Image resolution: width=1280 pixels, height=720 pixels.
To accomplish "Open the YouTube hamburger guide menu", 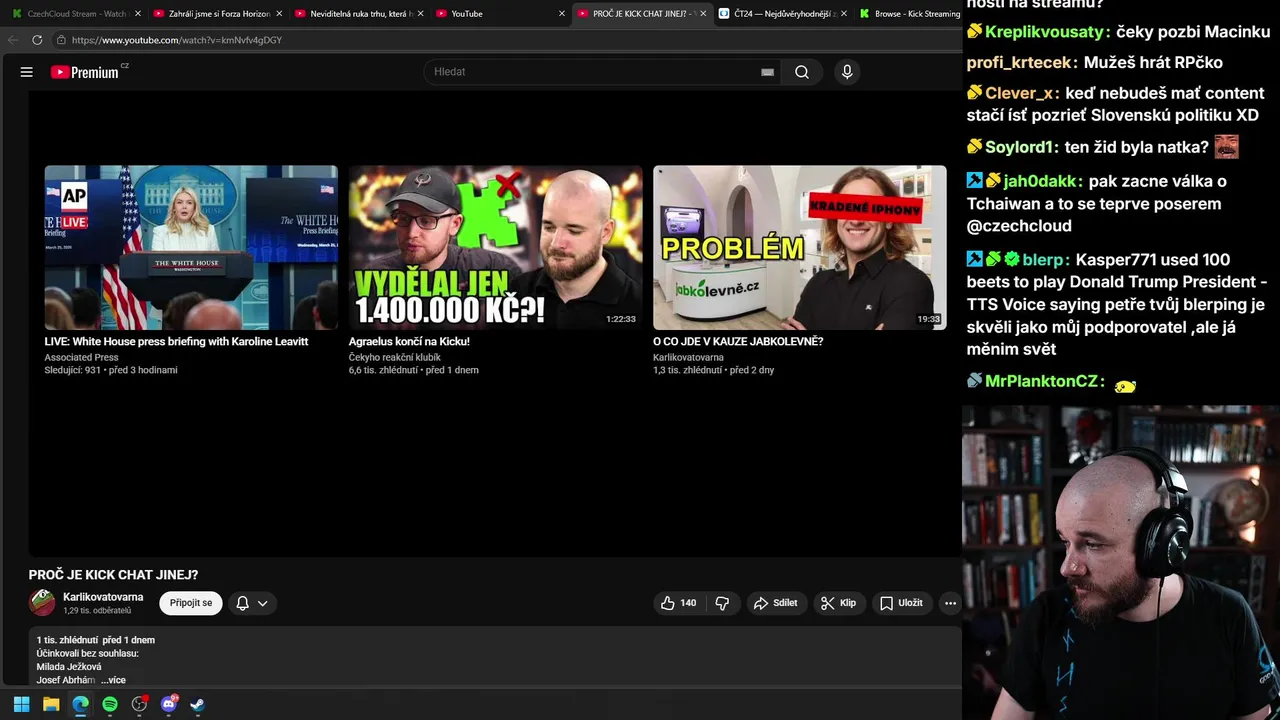I will click(27, 72).
